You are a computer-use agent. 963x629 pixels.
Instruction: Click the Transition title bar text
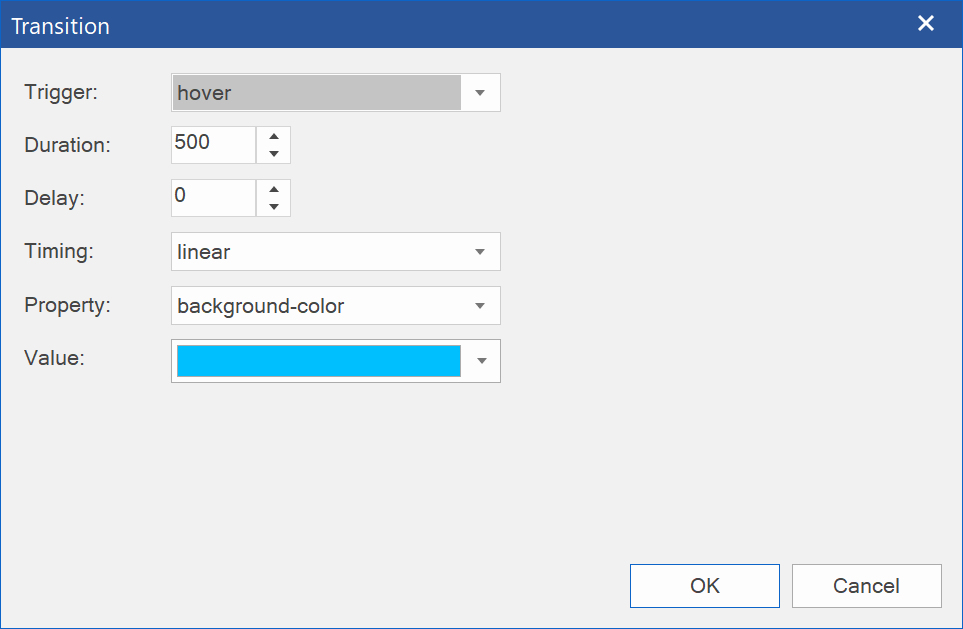click(x=61, y=26)
